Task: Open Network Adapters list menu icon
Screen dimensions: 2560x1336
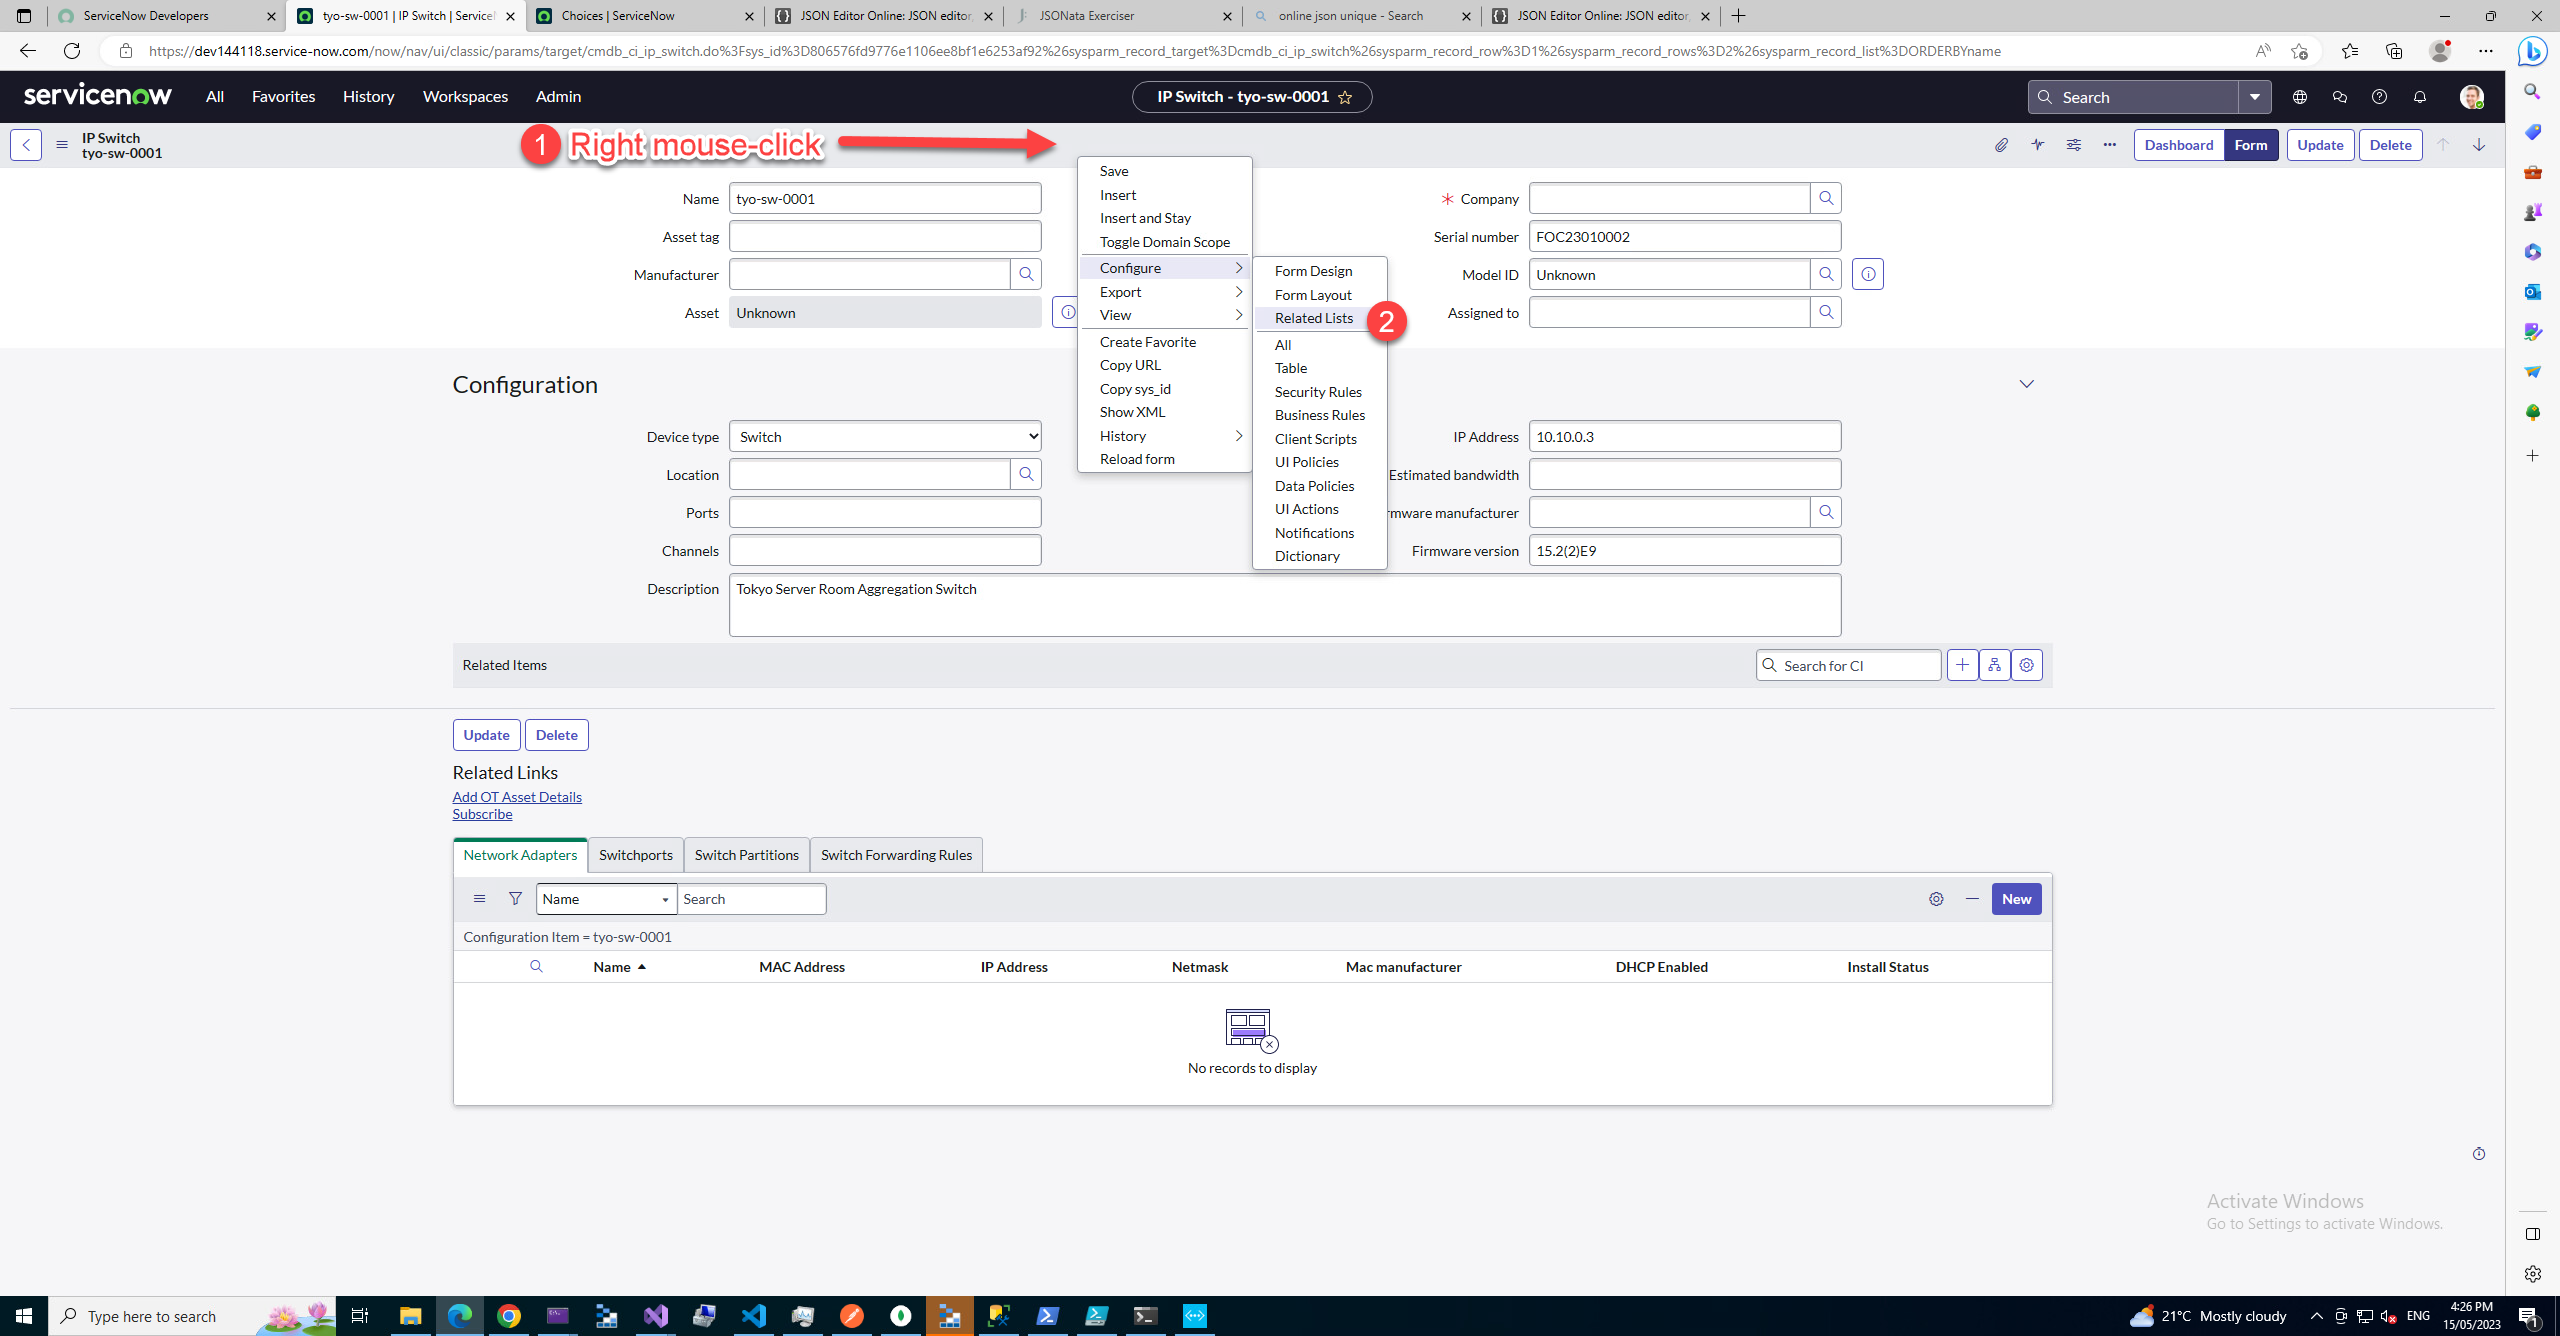Action: 479,899
